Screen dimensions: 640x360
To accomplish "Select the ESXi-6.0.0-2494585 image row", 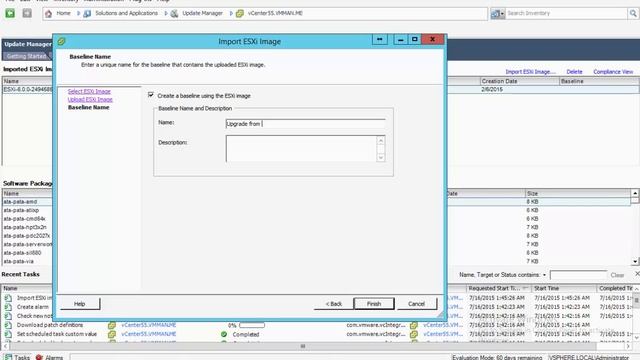I will pyautogui.click(x=27, y=89).
